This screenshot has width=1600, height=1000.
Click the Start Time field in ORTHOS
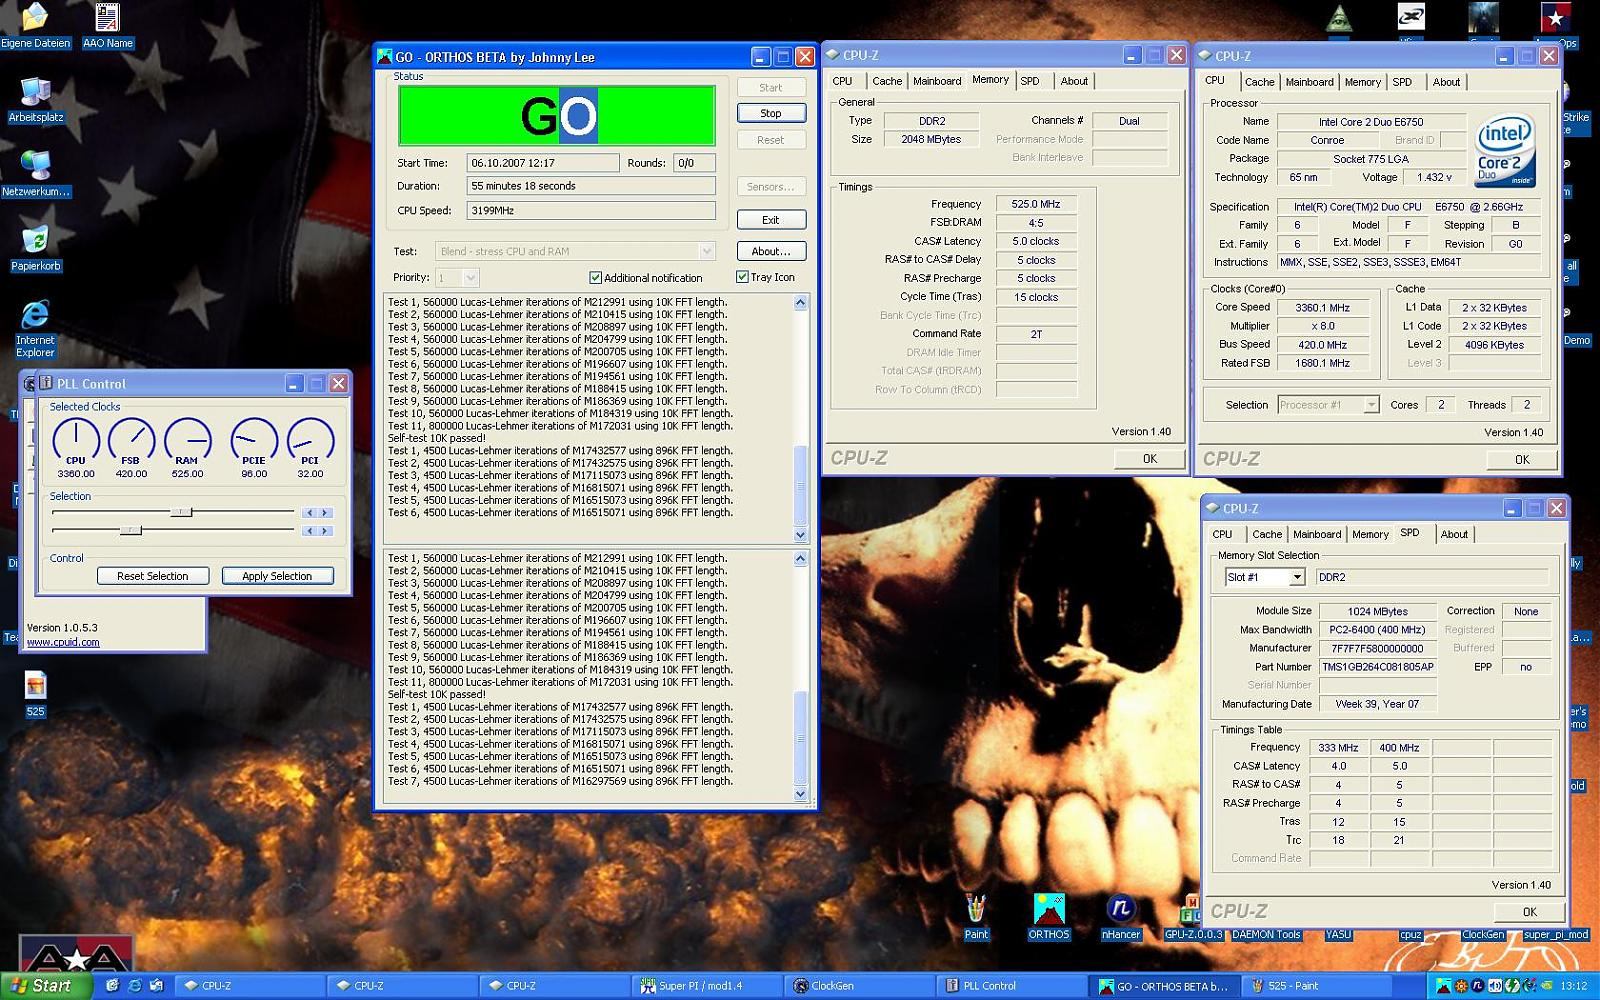(x=543, y=163)
